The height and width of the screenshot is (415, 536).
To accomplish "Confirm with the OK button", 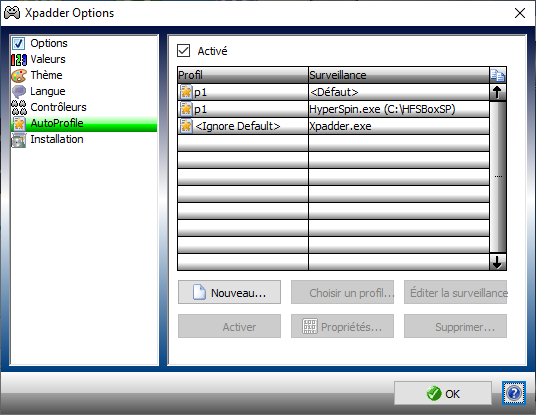I will point(443,393).
